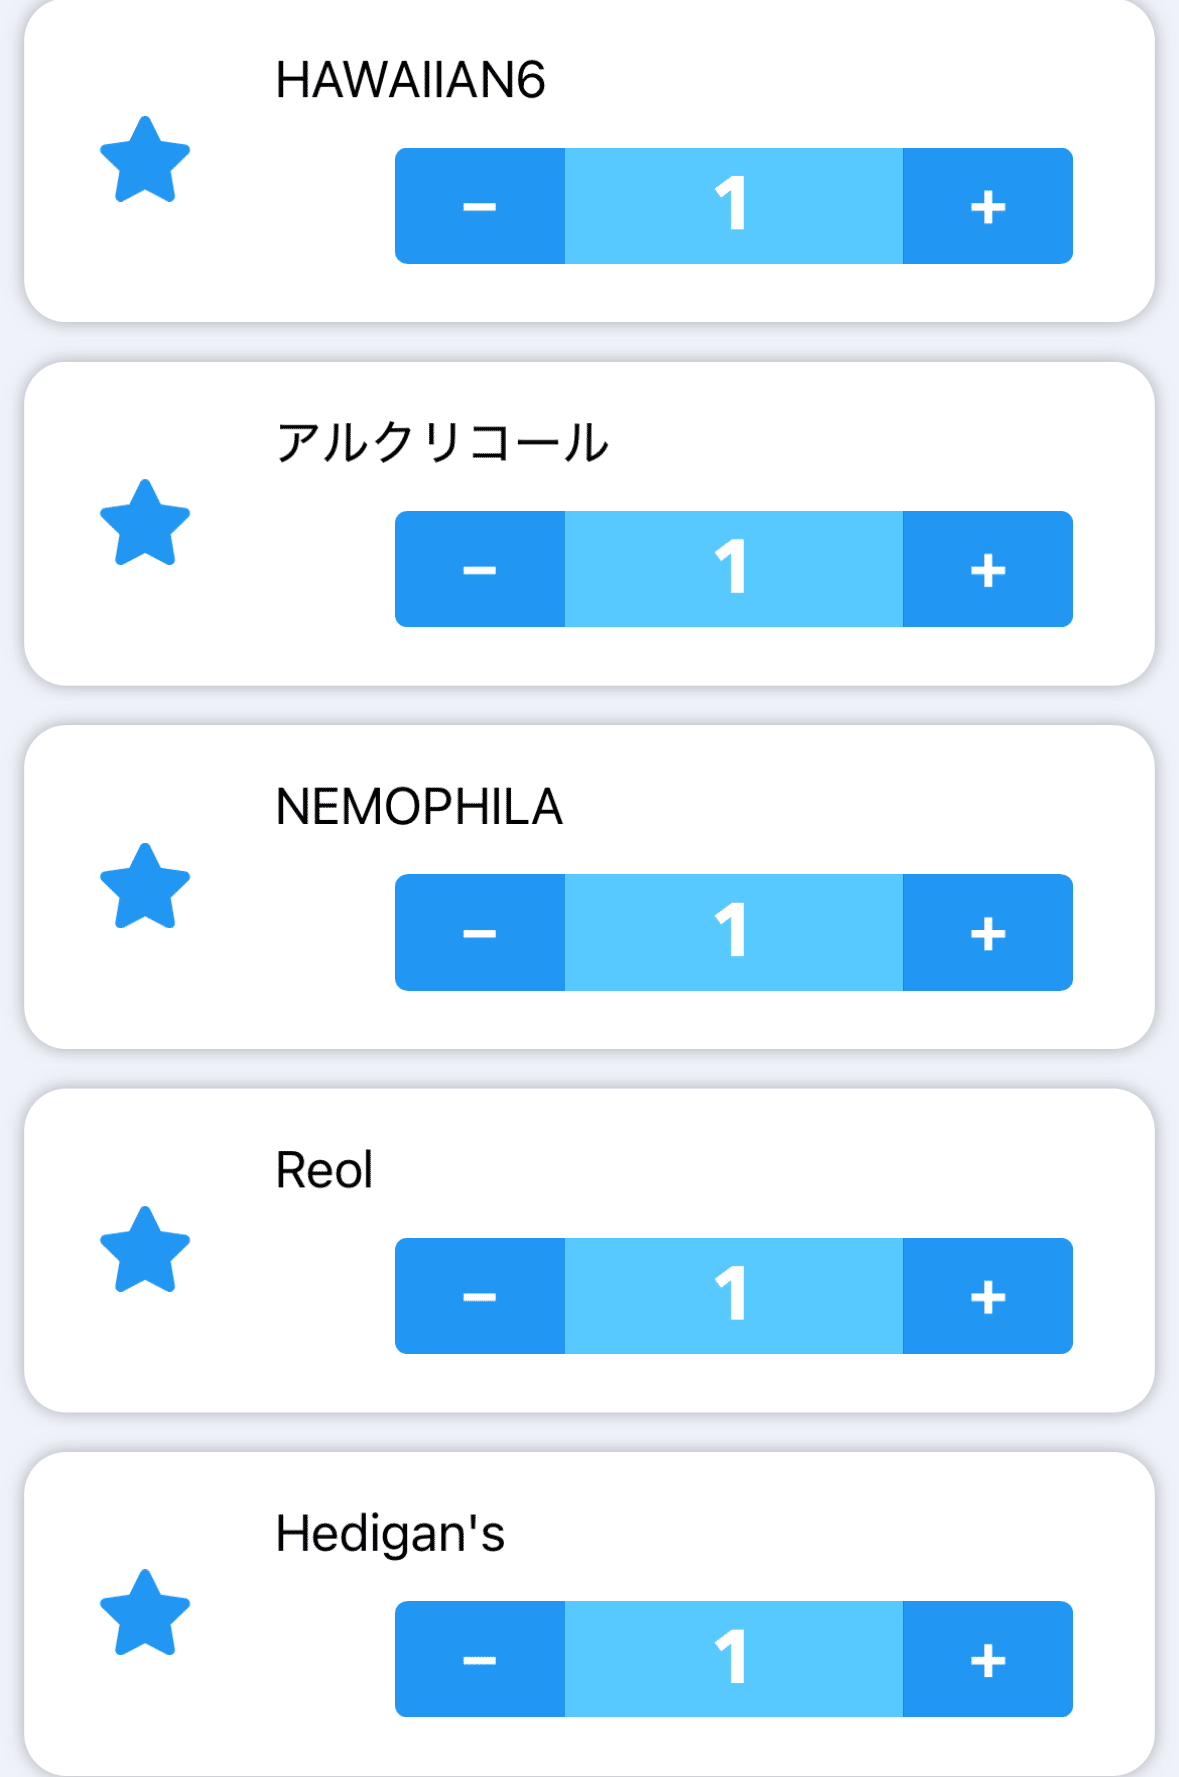Decrement the NEMOPHILA counter
Screen dimensions: 1179x1777
pyautogui.click(x=480, y=932)
